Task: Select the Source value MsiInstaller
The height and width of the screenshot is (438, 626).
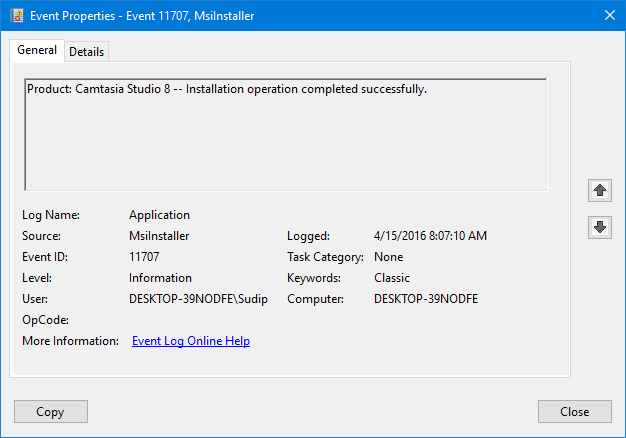Action: point(159,236)
